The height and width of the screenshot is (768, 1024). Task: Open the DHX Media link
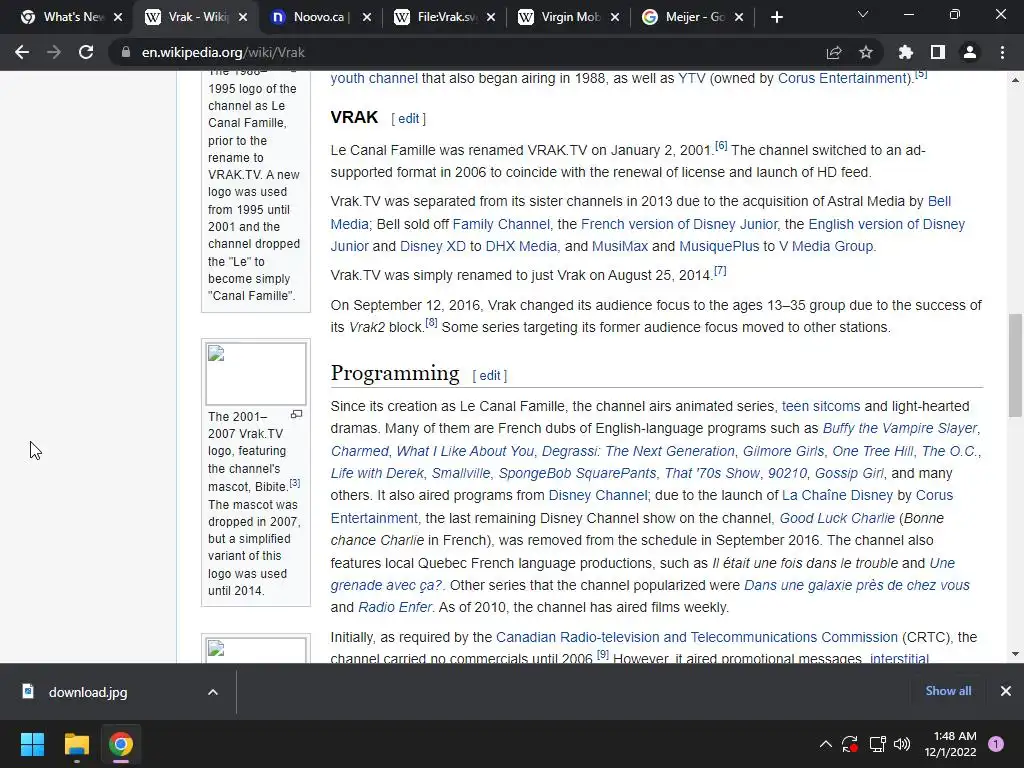521,246
